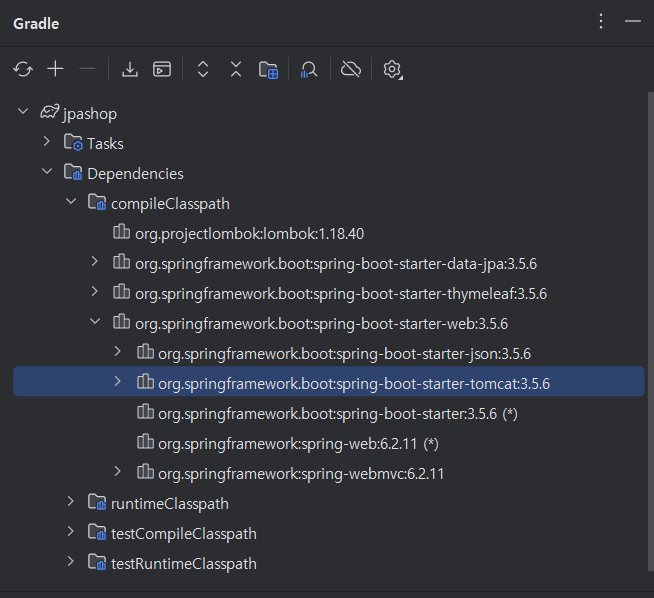Open the Execute Gradle Task icon
Viewport: 654px width, 598px height.
point(162,69)
